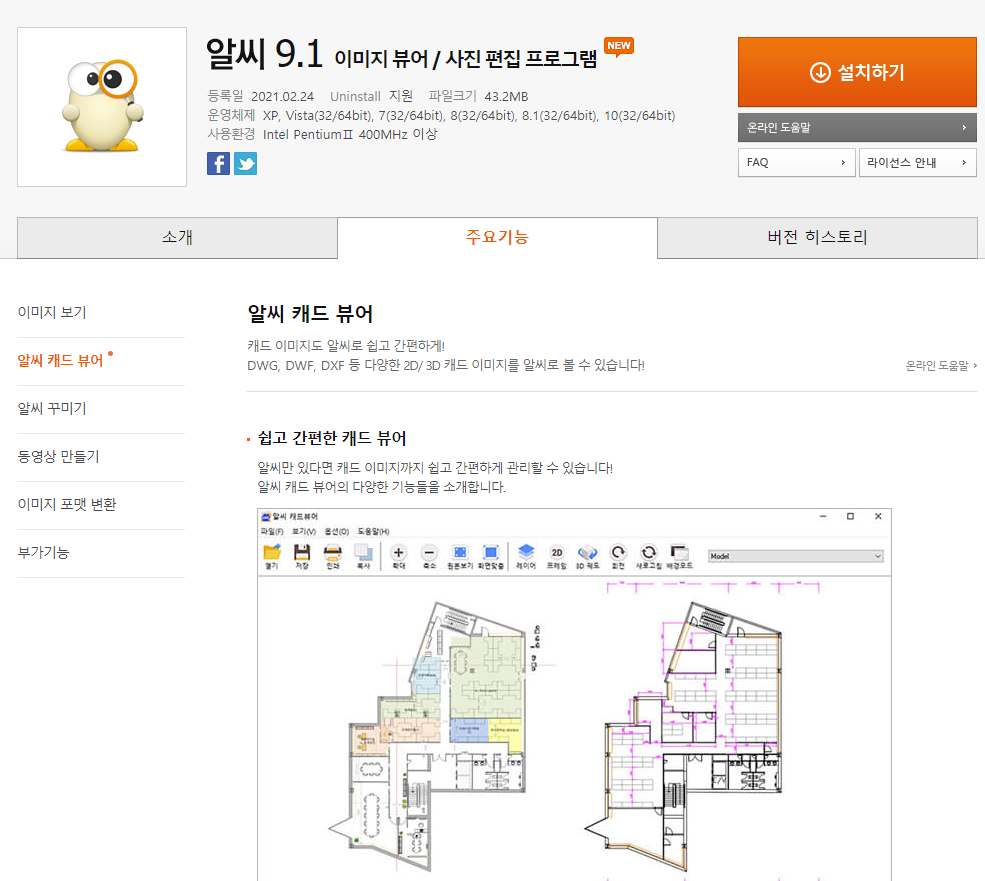Select 동영상 만들기 in the side menu
This screenshot has width=985, height=881.
(x=58, y=457)
